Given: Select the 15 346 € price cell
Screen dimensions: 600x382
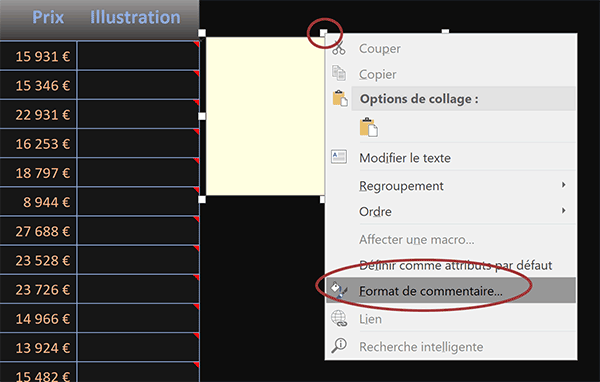Looking at the screenshot, I should pyautogui.click(x=38, y=85).
